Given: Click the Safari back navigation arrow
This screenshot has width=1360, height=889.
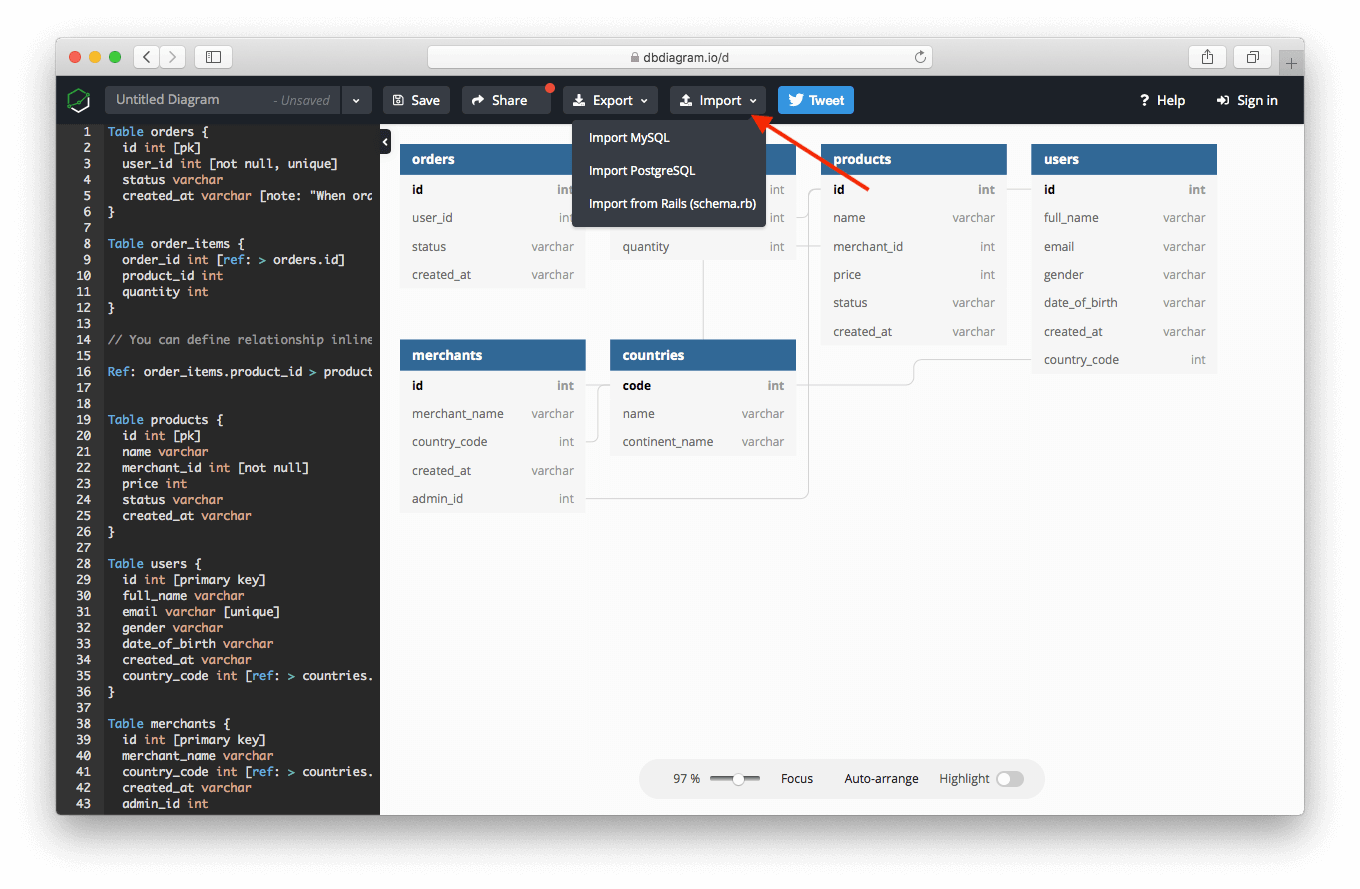Looking at the screenshot, I should pyautogui.click(x=147, y=57).
